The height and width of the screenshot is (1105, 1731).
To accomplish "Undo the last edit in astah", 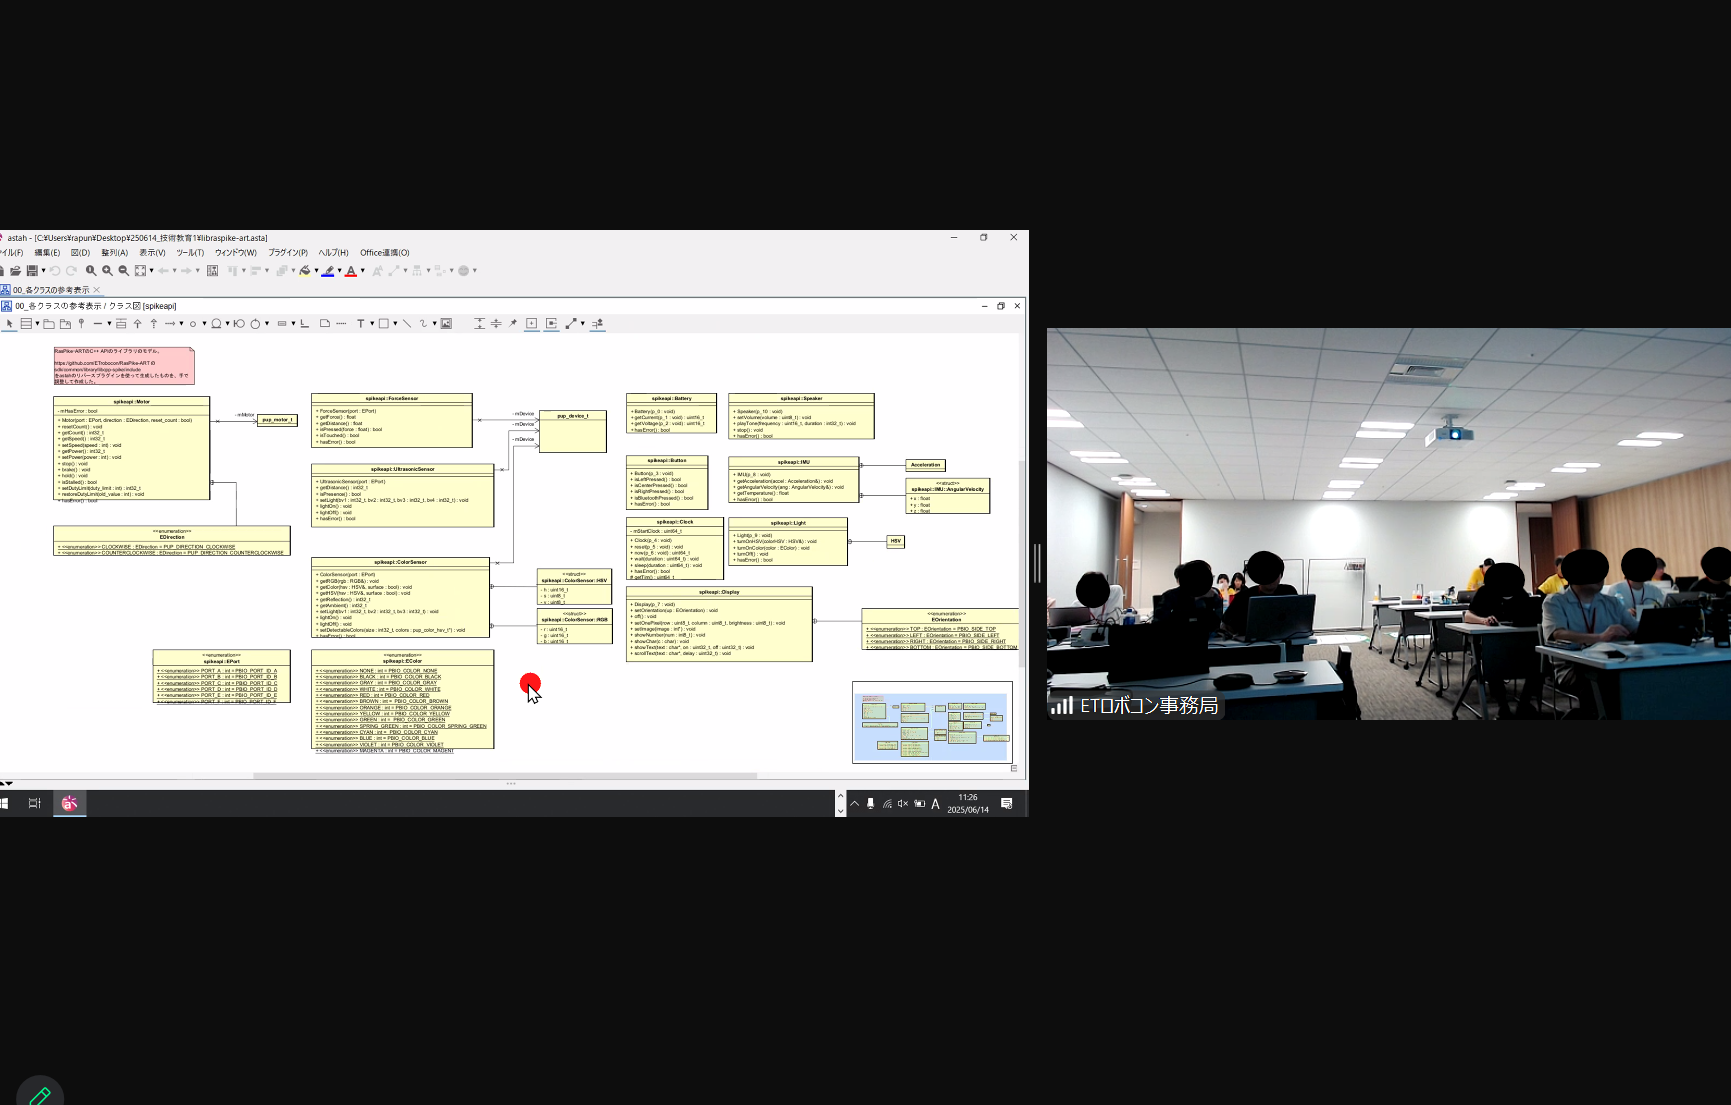I will 55,271.
